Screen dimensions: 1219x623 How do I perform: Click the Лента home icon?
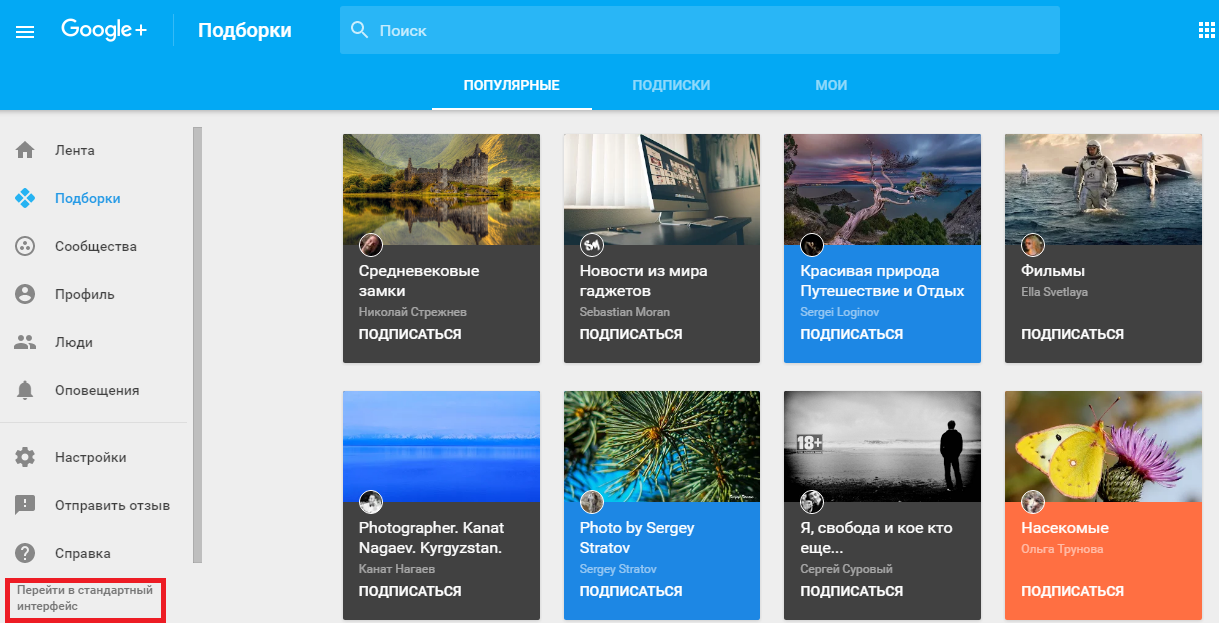point(25,151)
